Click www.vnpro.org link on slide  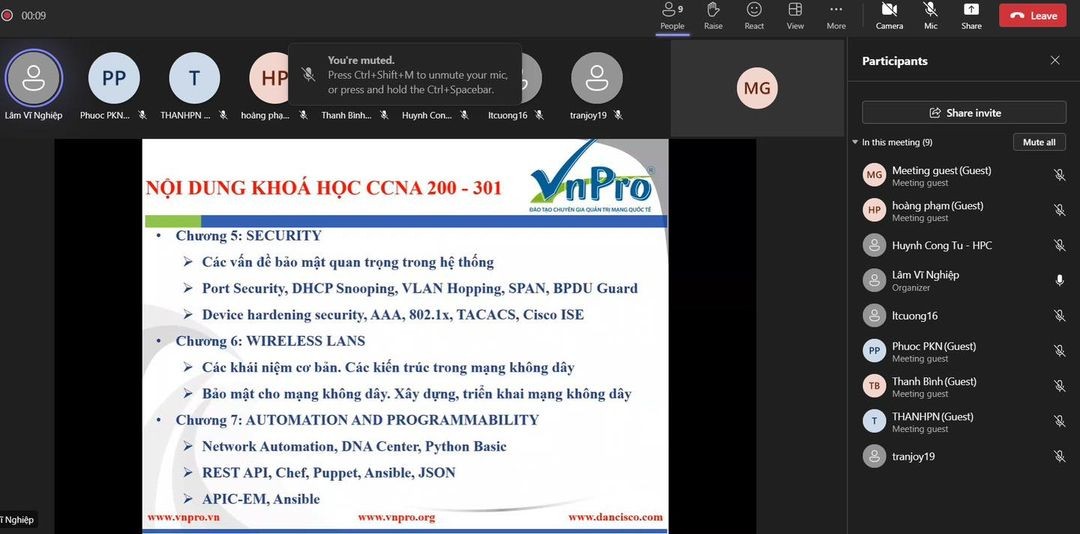[x=396, y=517]
